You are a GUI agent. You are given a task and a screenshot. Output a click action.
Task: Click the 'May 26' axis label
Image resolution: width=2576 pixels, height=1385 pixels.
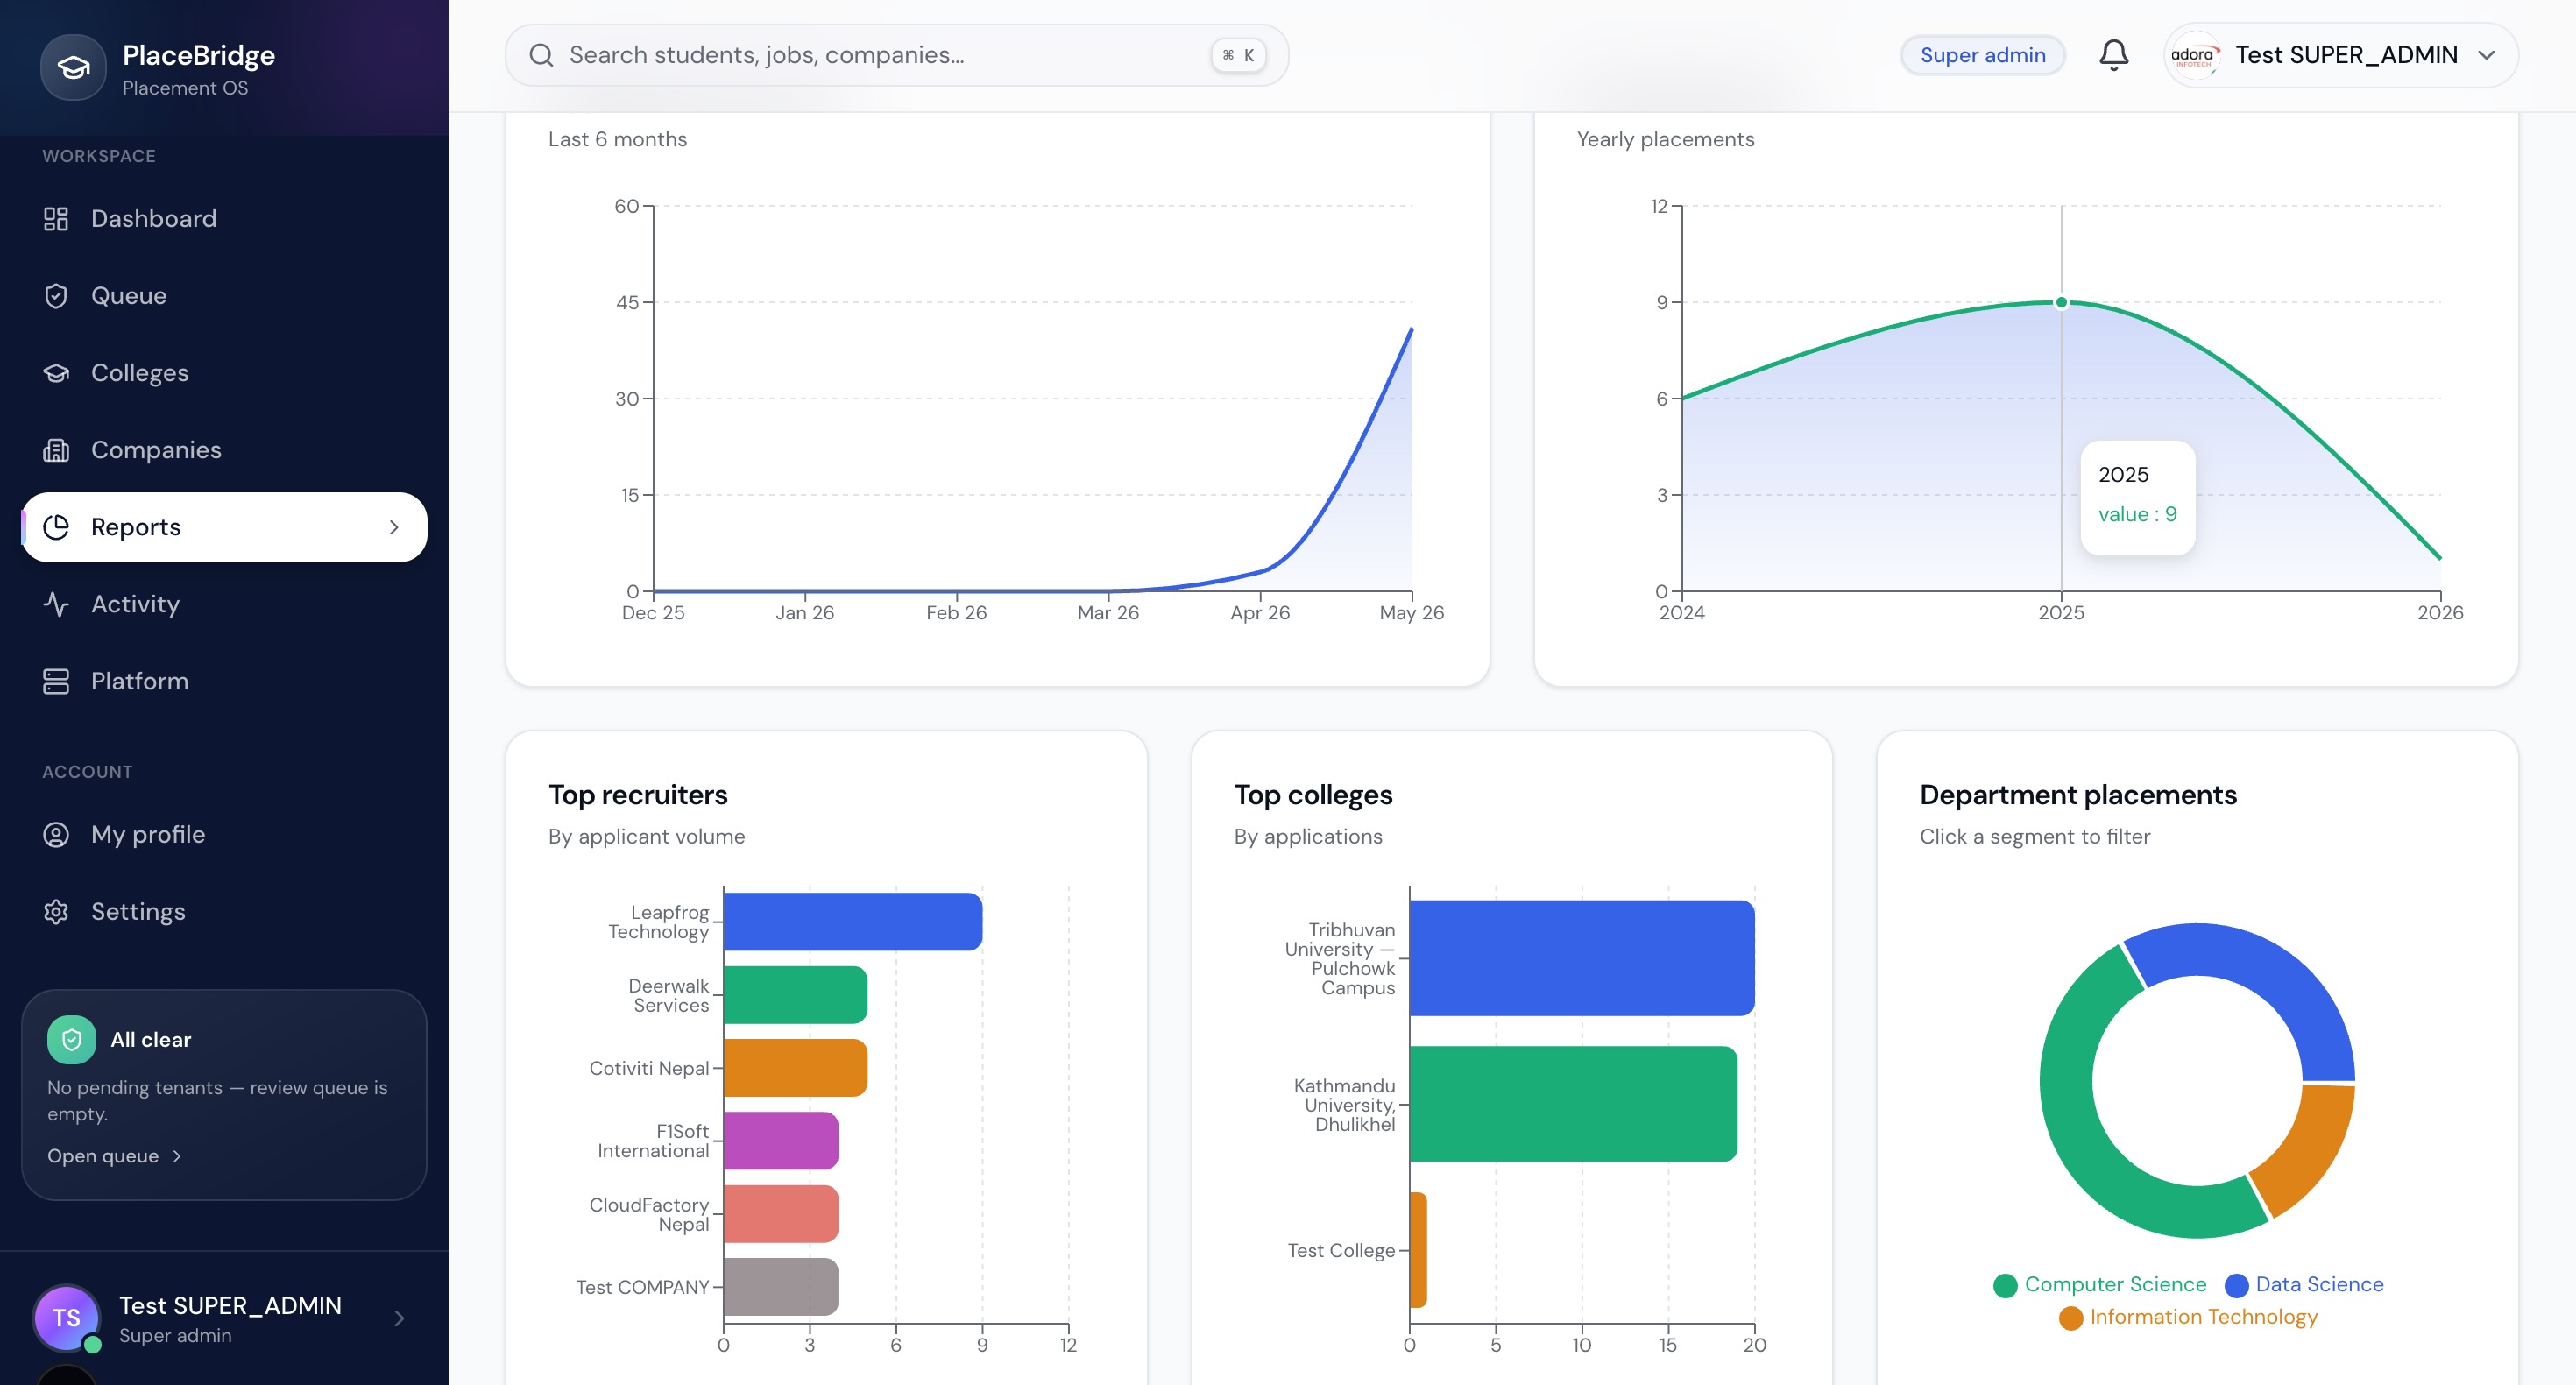(1412, 613)
